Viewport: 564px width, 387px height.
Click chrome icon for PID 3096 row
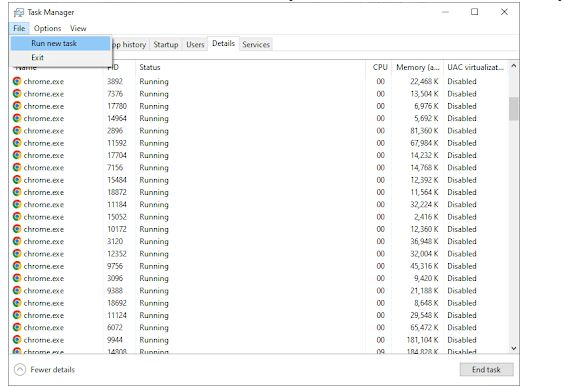17,278
